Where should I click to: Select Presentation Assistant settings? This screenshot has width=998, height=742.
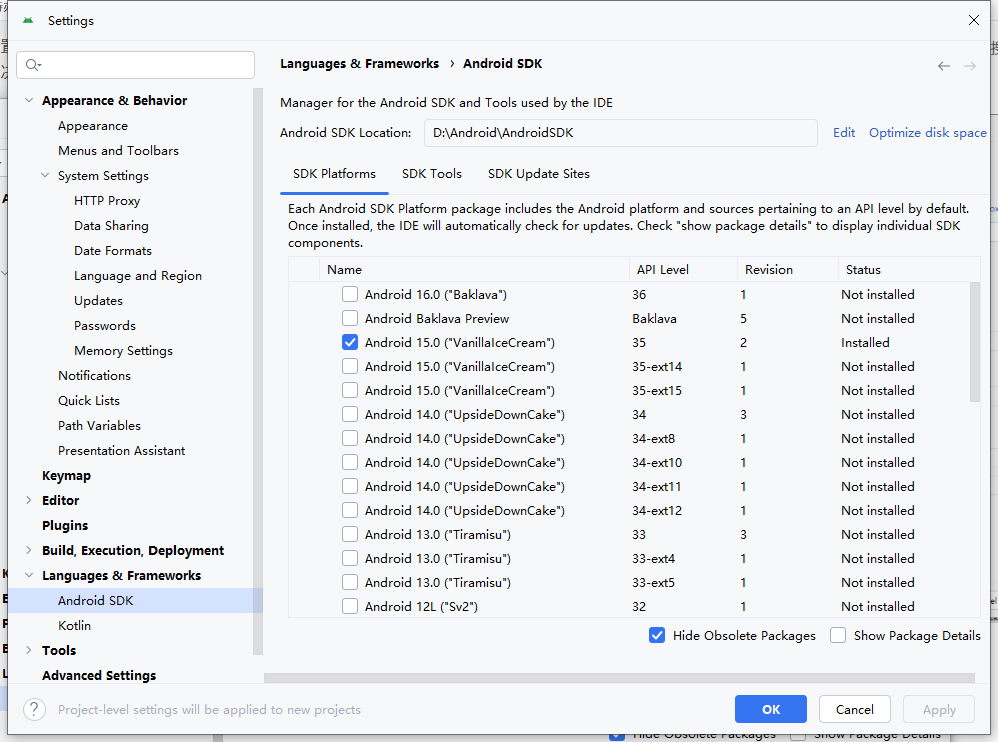(122, 451)
